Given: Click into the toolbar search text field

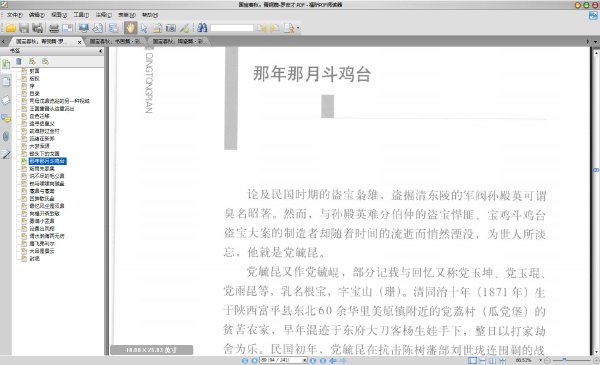Looking at the screenshot, I should tap(232, 28).
